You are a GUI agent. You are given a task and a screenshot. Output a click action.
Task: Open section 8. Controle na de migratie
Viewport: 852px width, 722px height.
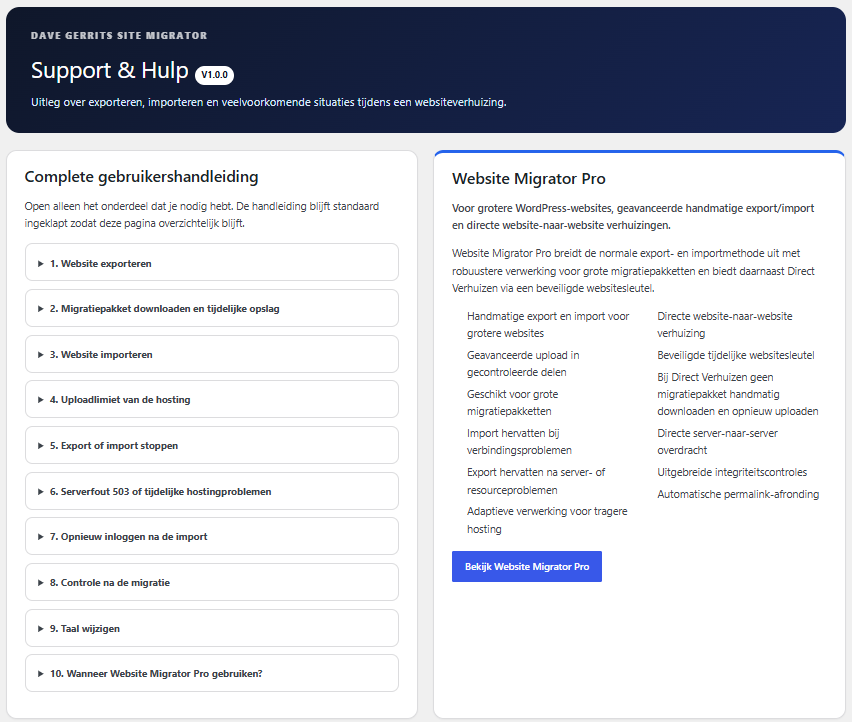[x=211, y=582]
